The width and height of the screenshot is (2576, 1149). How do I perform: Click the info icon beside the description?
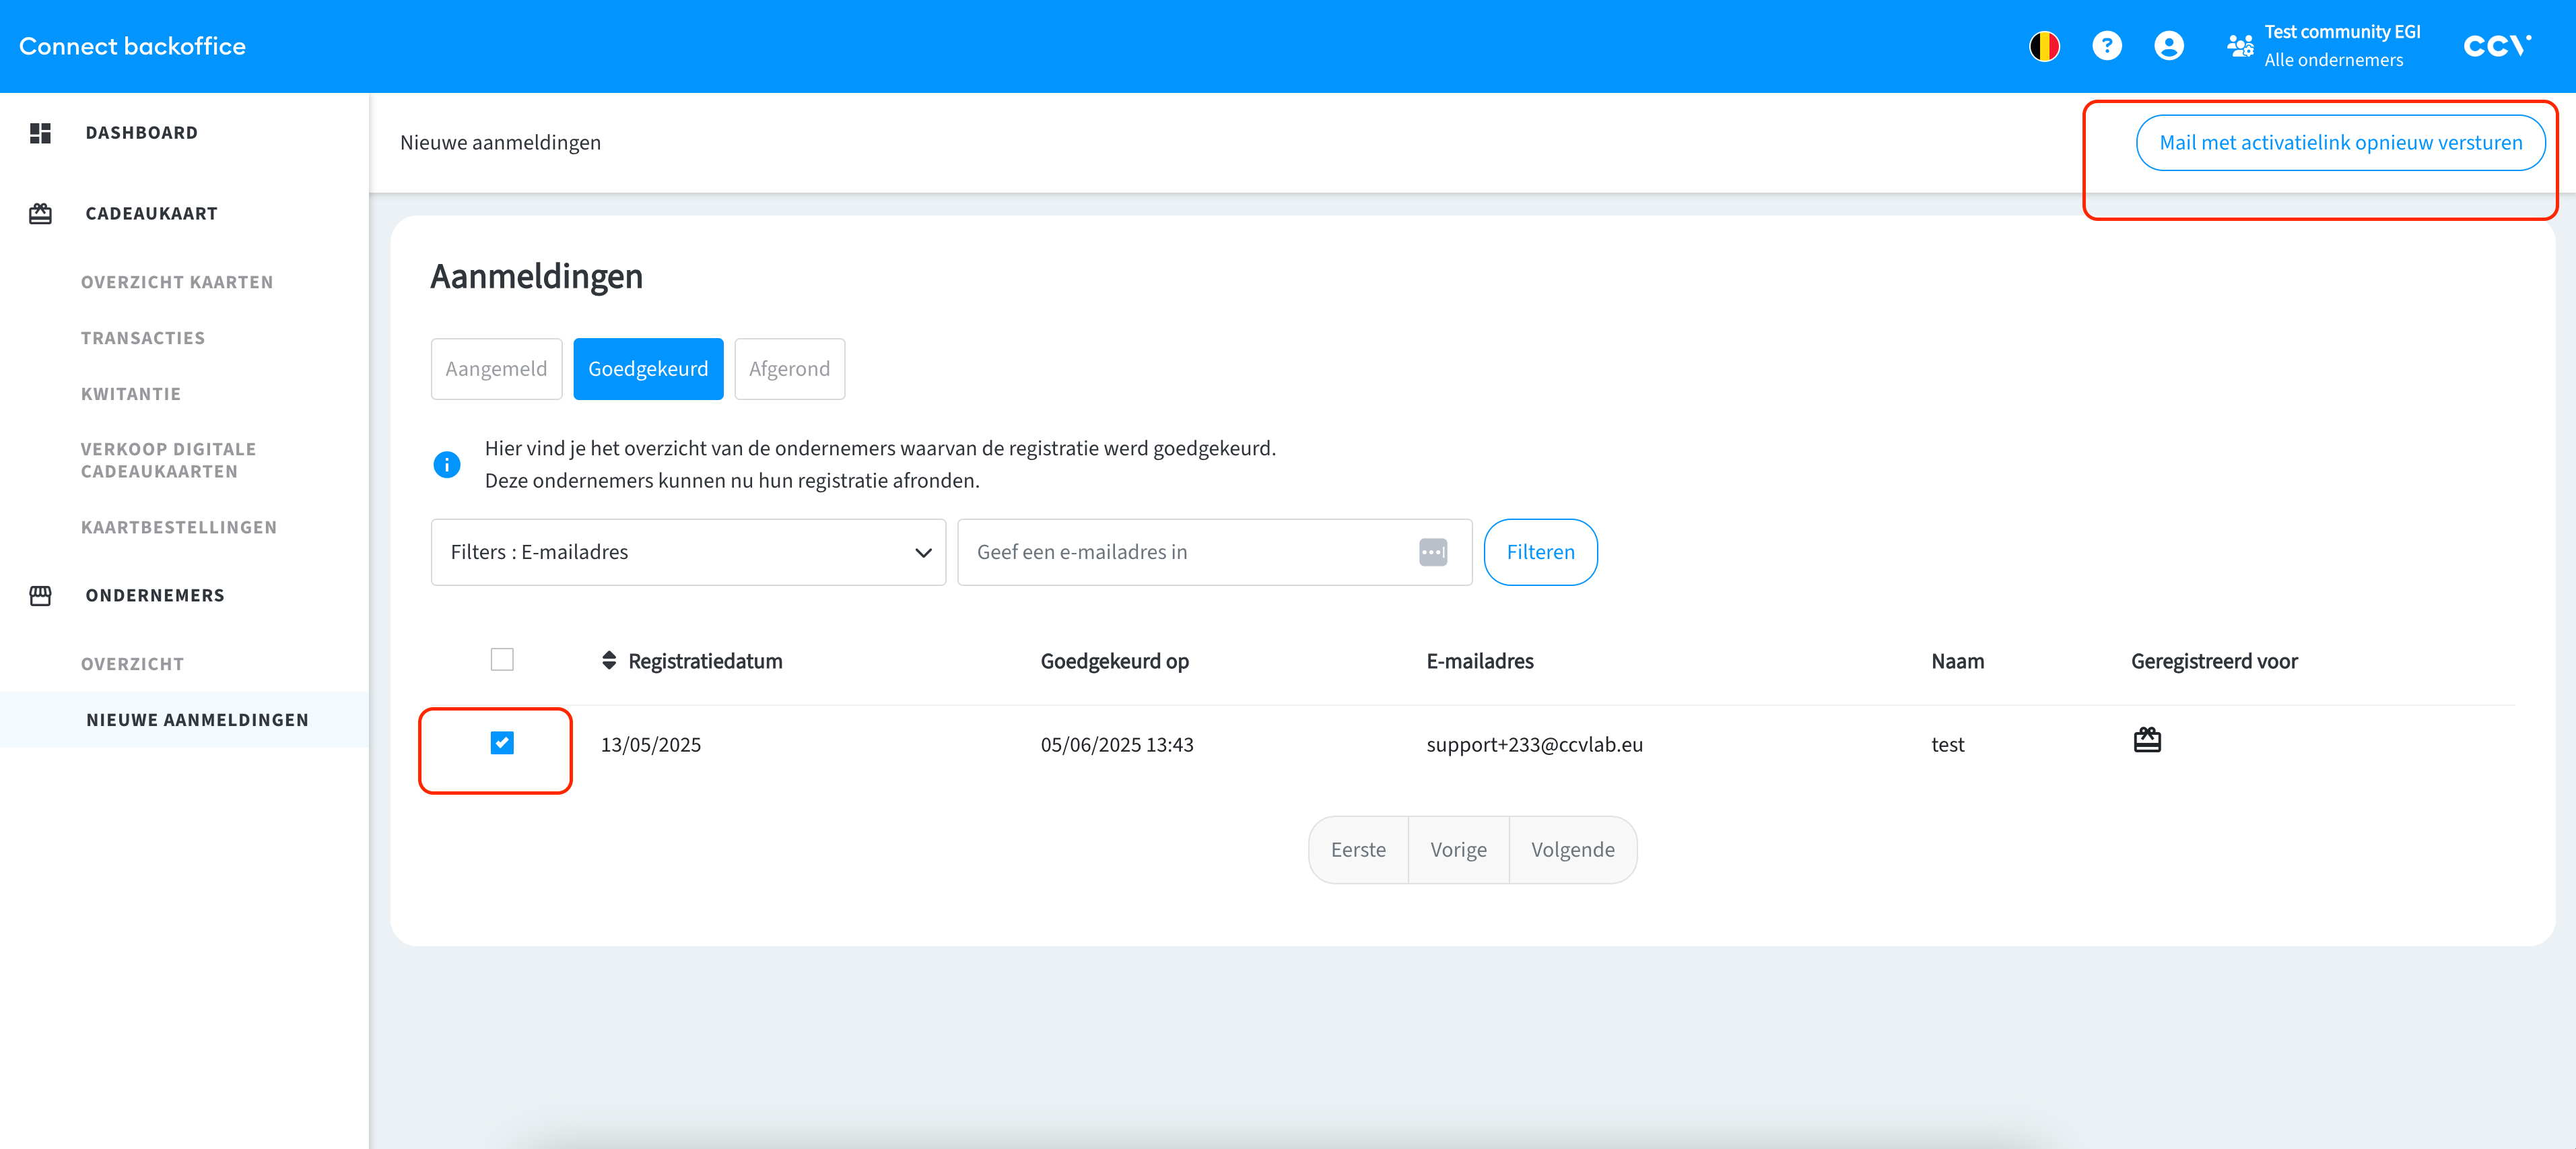click(446, 465)
